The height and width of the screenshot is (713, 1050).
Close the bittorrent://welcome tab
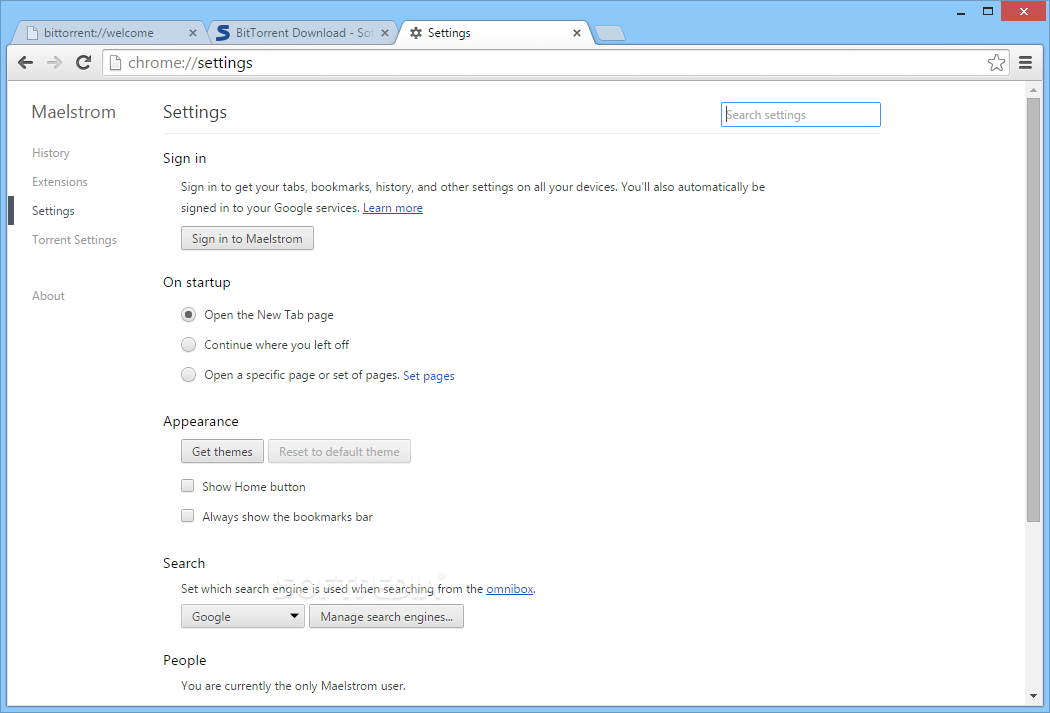point(193,33)
